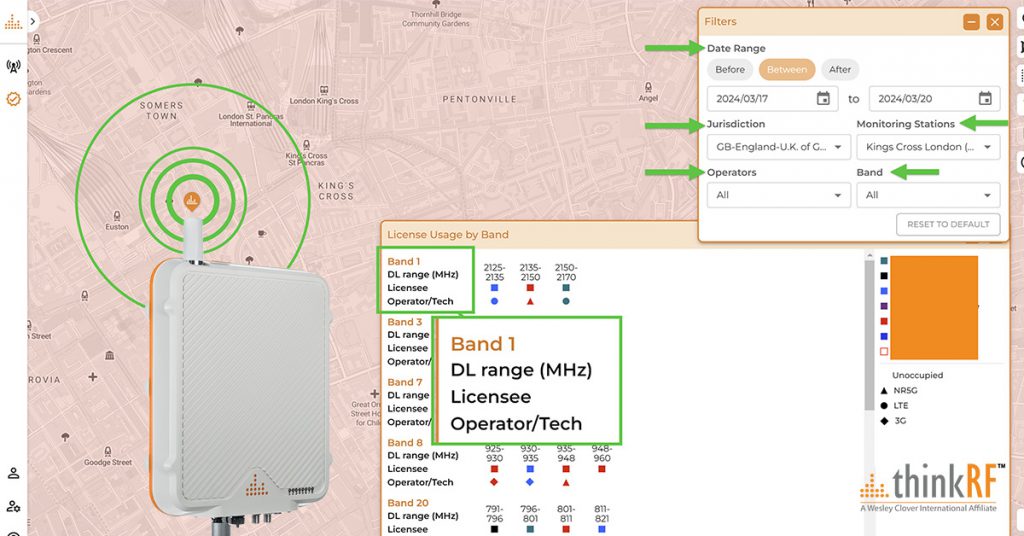Open the Monitoring Stations dropdown
The image size is (1024, 536).
(928, 147)
